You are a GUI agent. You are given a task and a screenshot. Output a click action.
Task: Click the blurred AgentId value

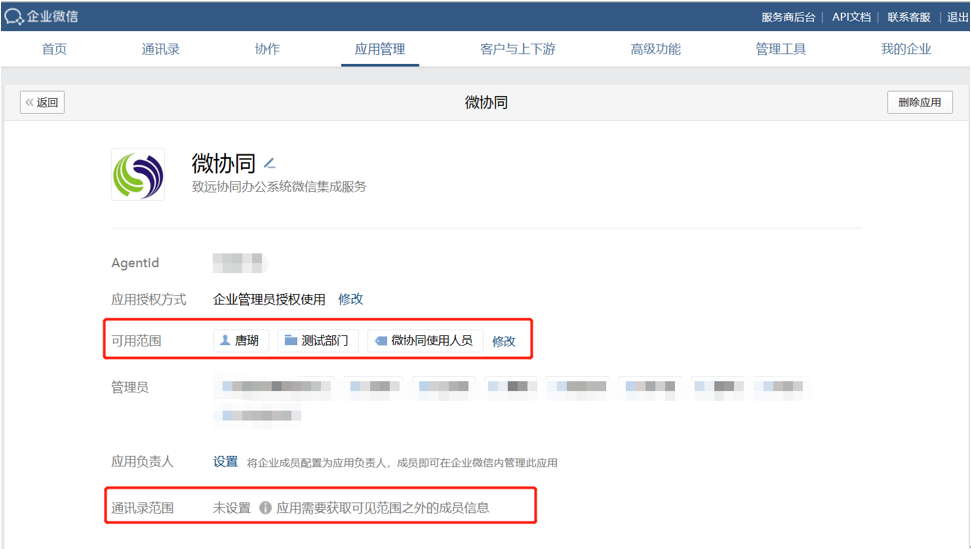coord(239,263)
